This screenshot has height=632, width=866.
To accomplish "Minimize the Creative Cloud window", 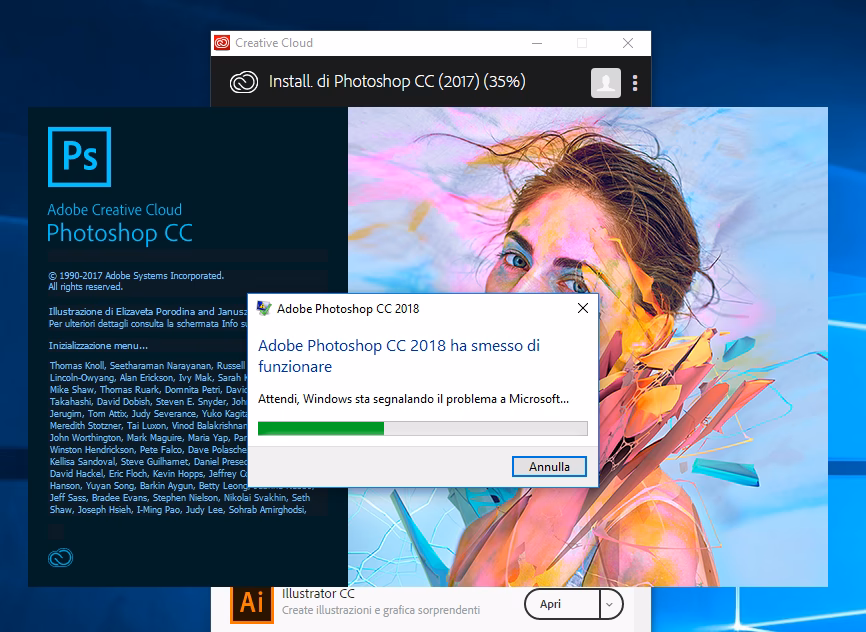I will coord(536,43).
